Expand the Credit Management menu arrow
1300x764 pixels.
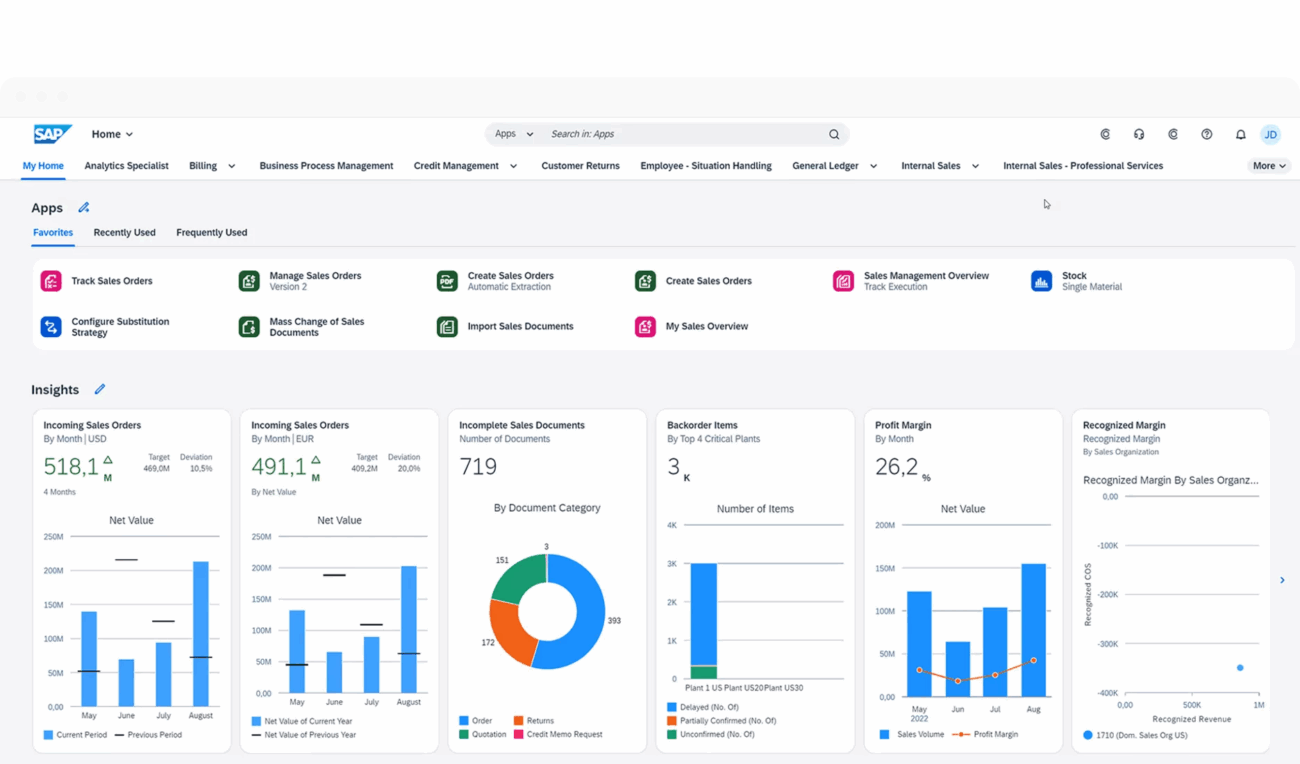click(x=513, y=166)
